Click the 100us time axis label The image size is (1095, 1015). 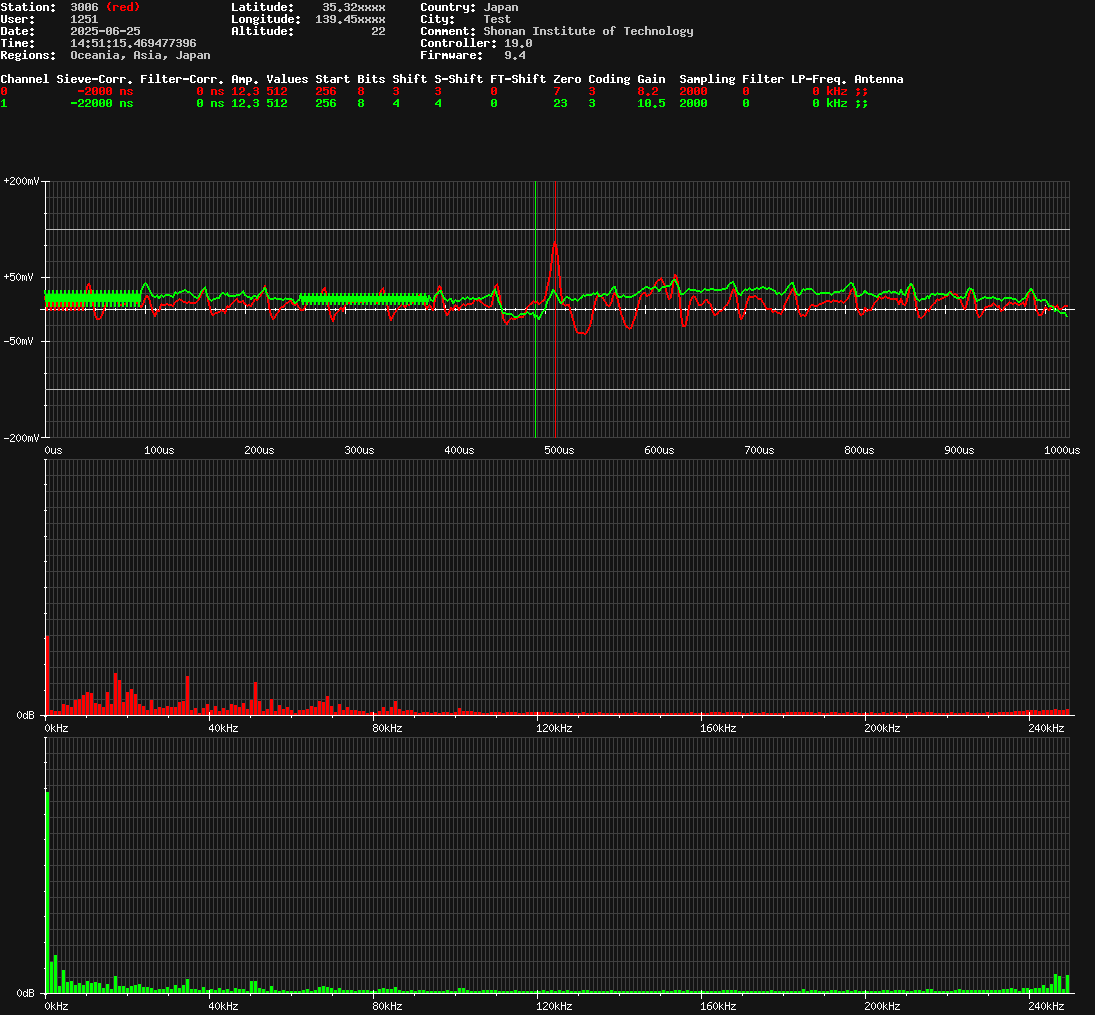pyautogui.click(x=159, y=450)
